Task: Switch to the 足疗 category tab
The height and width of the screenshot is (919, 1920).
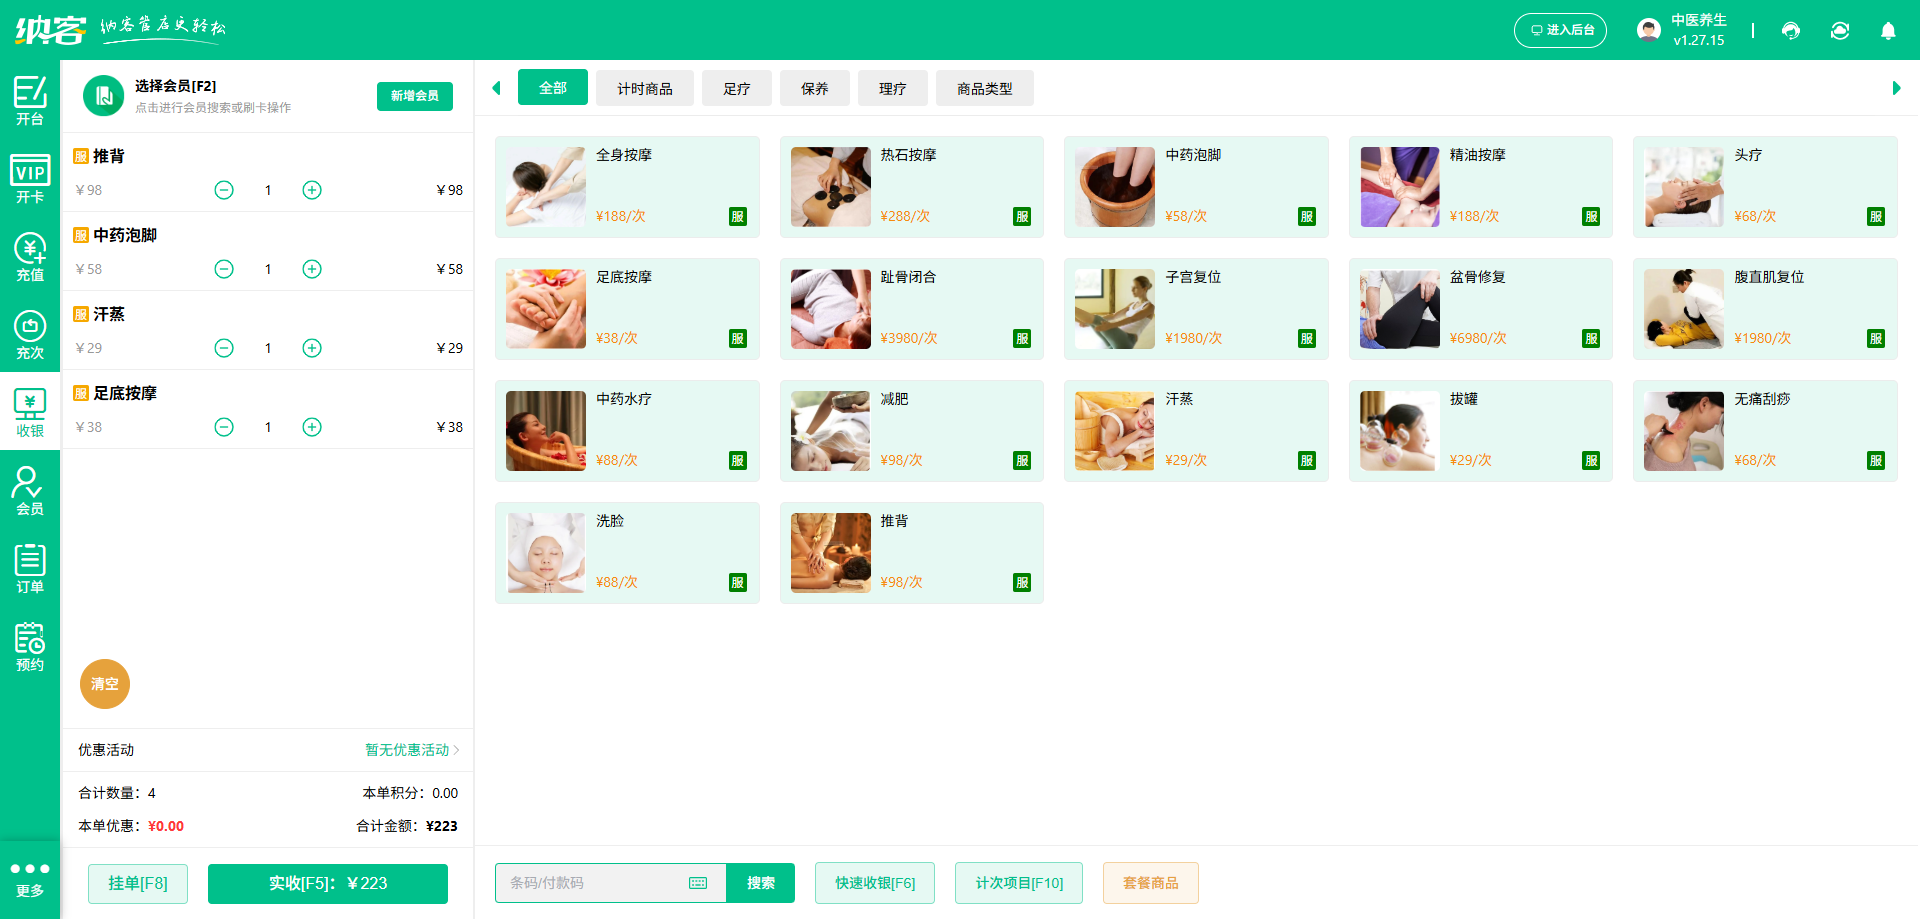Action: point(736,88)
